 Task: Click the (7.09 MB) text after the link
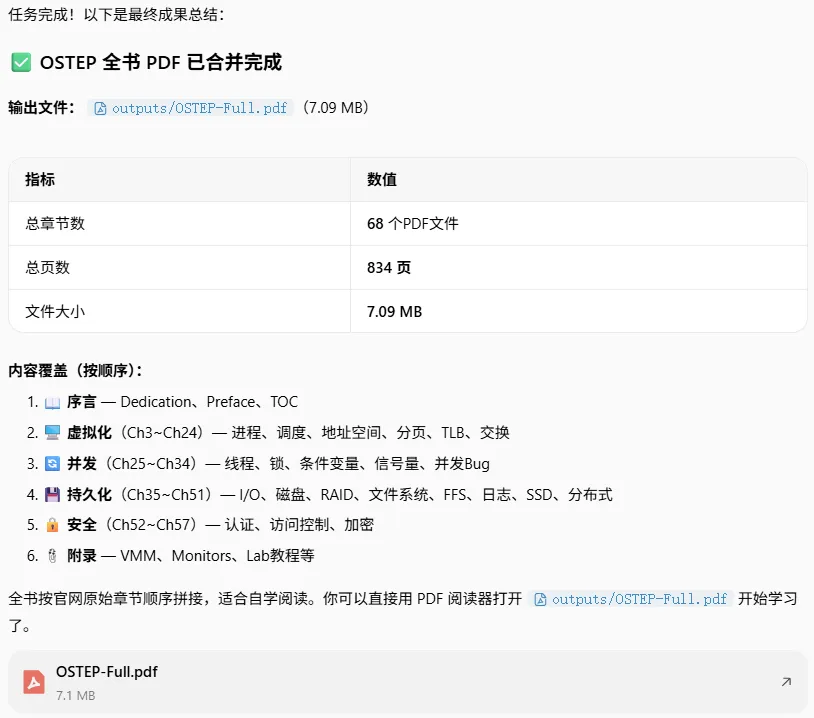pyautogui.click(x=336, y=107)
